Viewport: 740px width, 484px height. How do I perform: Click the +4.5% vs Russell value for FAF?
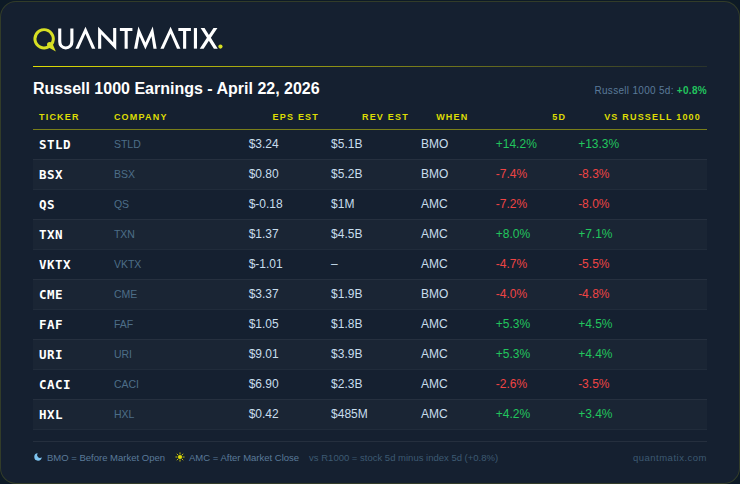tap(595, 324)
